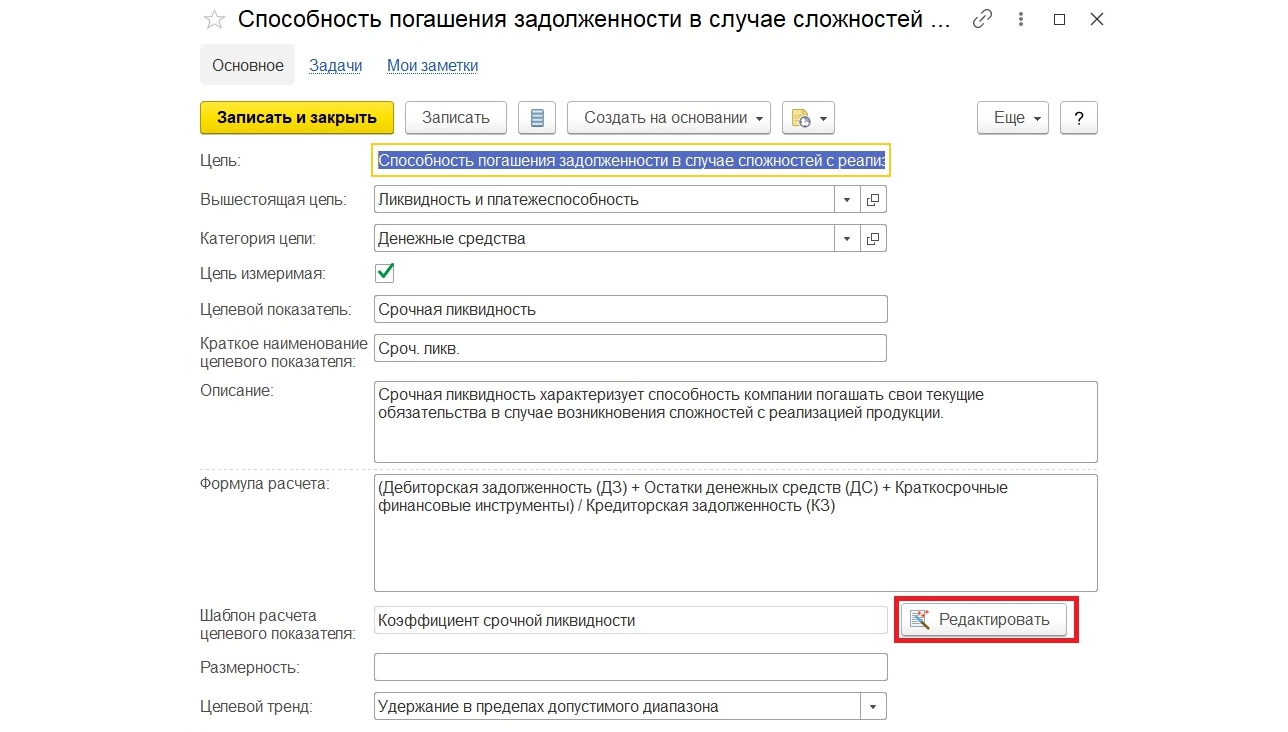Open the Еще menu
The height and width of the screenshot is (732, 1288).
(1012, 118)
